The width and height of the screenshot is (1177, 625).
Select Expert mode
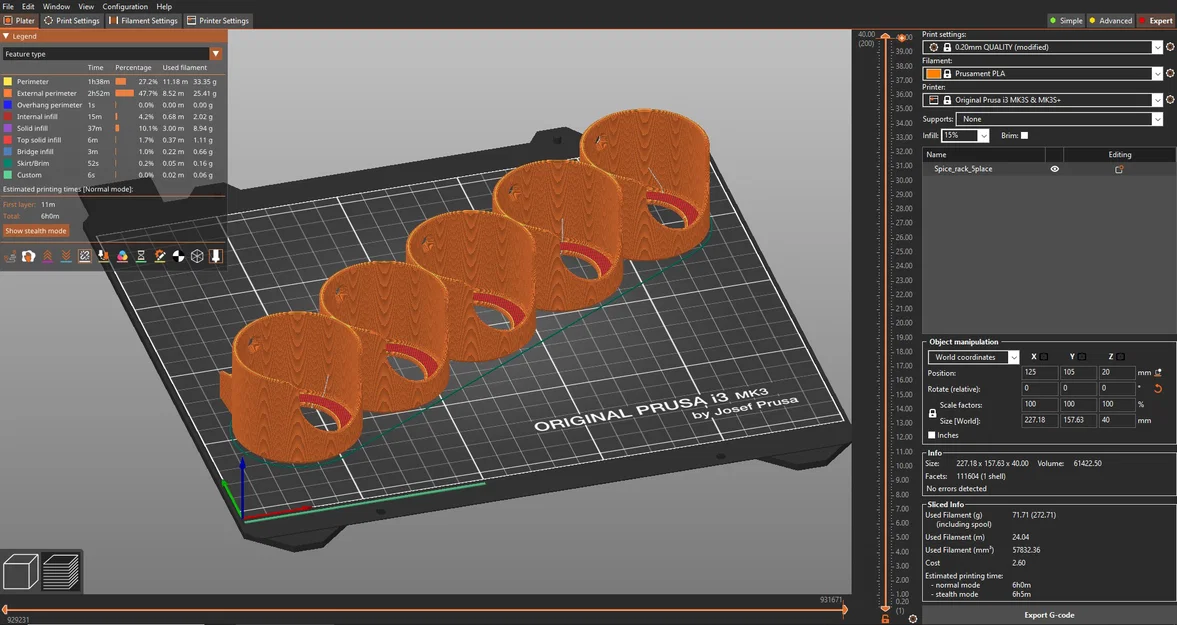pos(1156,20)
